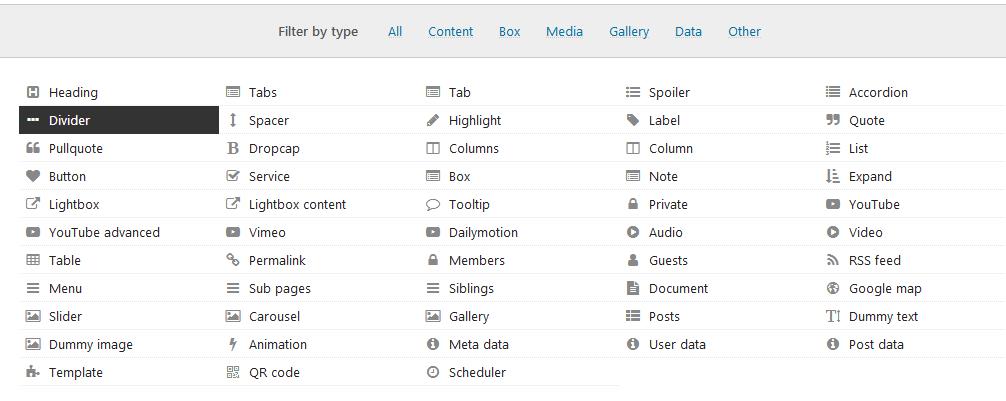Image resolution: width=1006 pixels, height=401 pixels.
Task: Choose the Google map globe icon
Action: click(x=833, y=288)
